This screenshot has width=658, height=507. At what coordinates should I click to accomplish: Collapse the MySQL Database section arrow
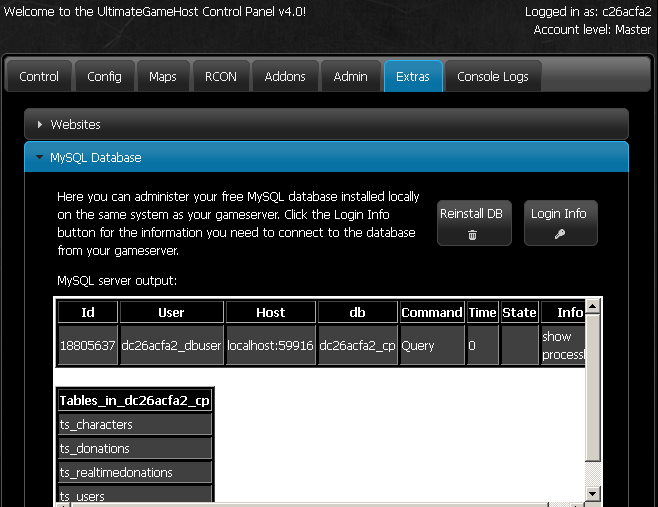click(x=39, y=157)
